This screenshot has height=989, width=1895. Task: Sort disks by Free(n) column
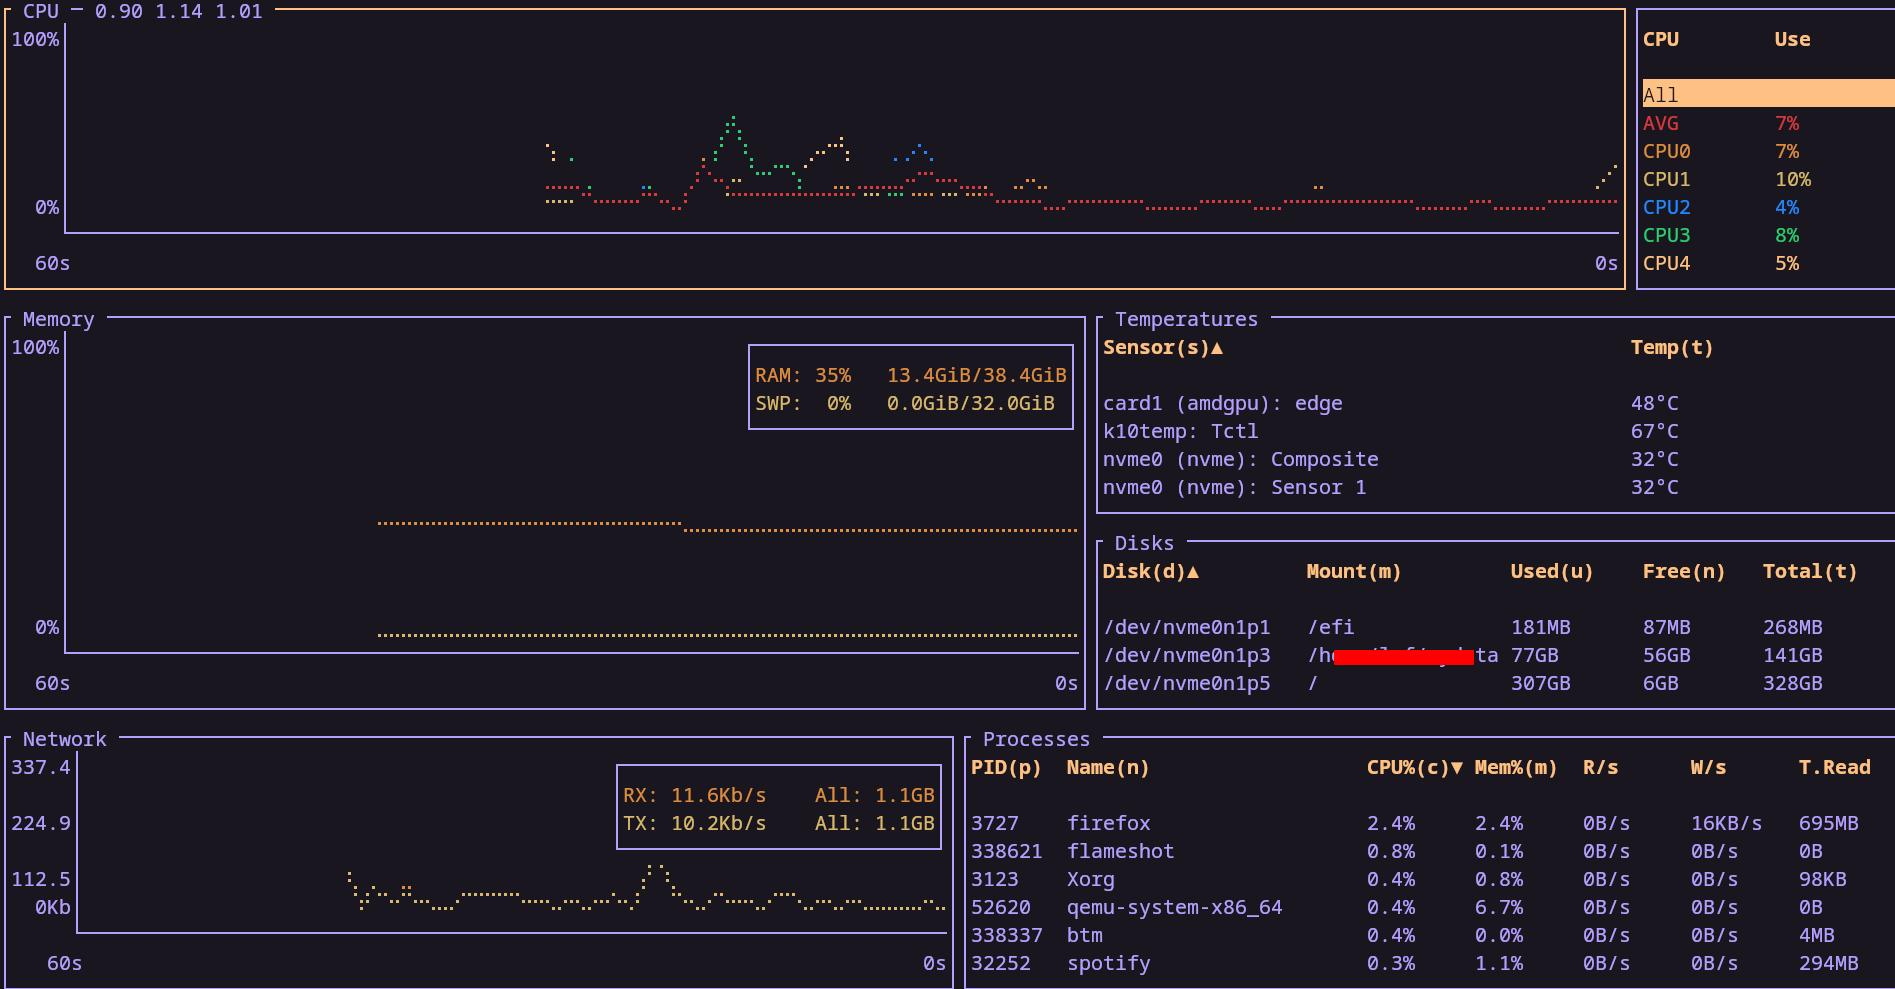coord(1684,571)
